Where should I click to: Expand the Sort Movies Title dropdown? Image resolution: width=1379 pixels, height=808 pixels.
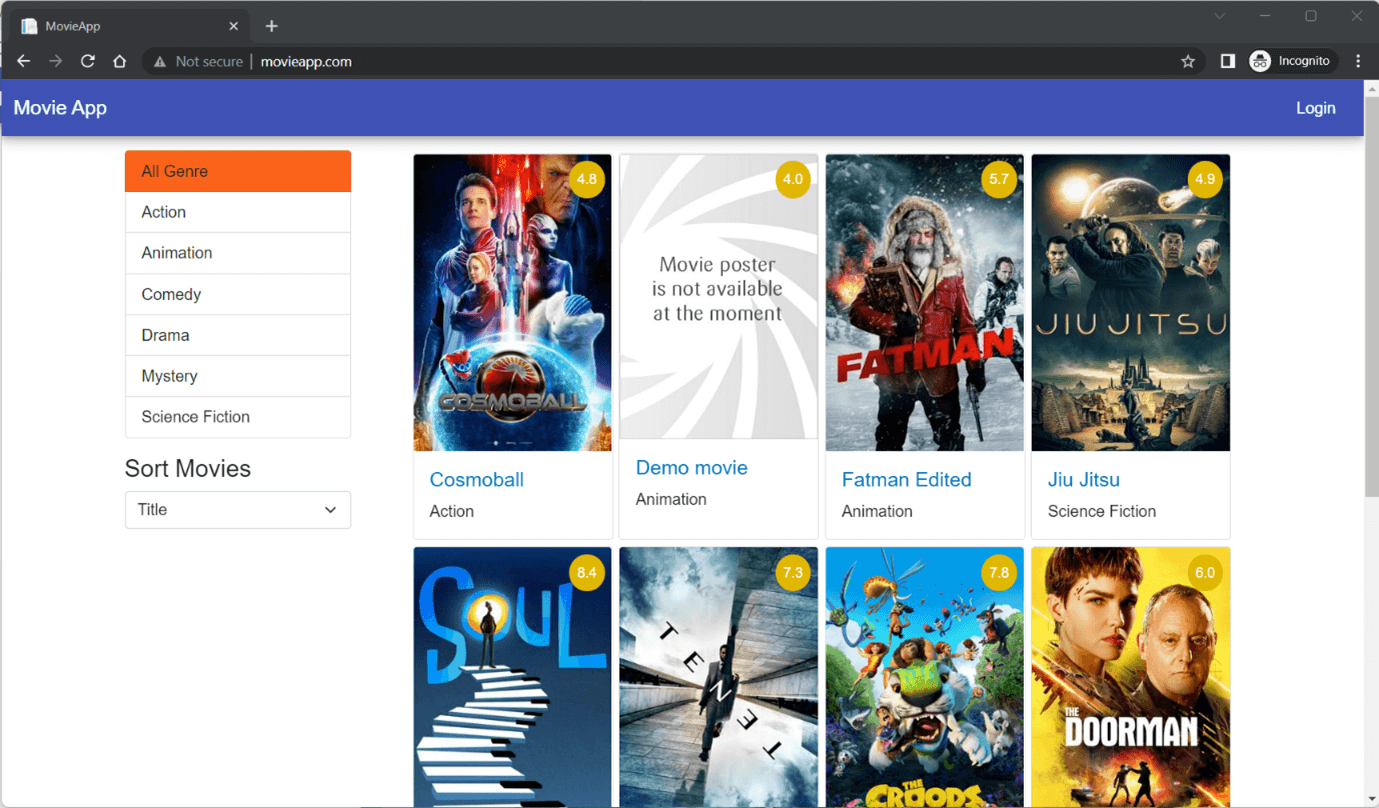click(238, 510)
